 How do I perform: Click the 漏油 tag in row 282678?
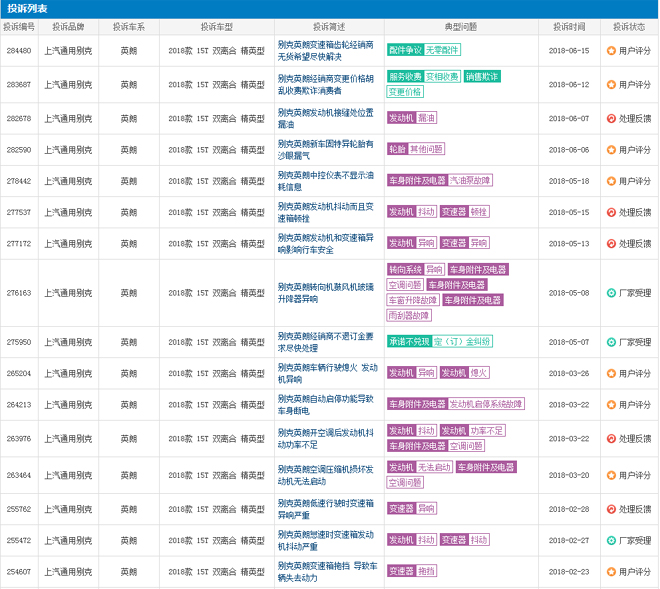pyautogui.click(x=426, y=118)
